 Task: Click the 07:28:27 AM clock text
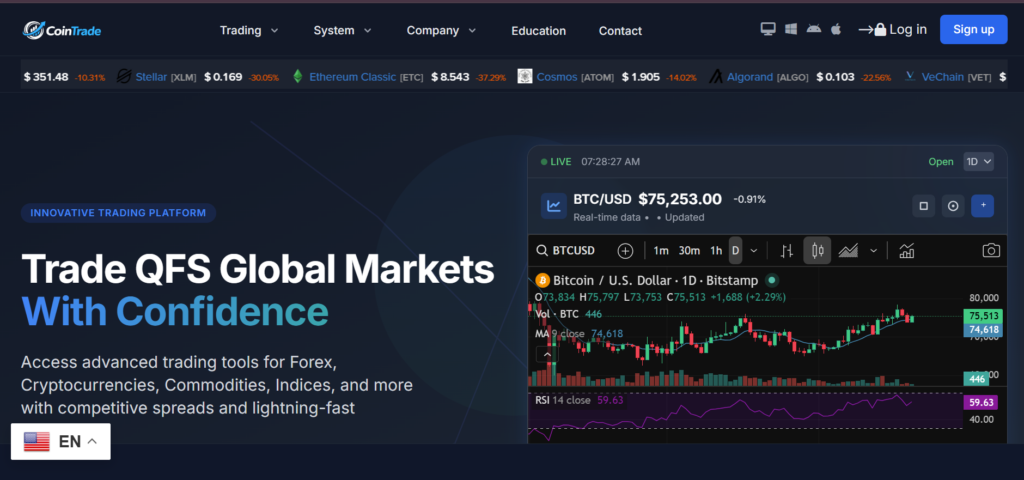[611, 161]
